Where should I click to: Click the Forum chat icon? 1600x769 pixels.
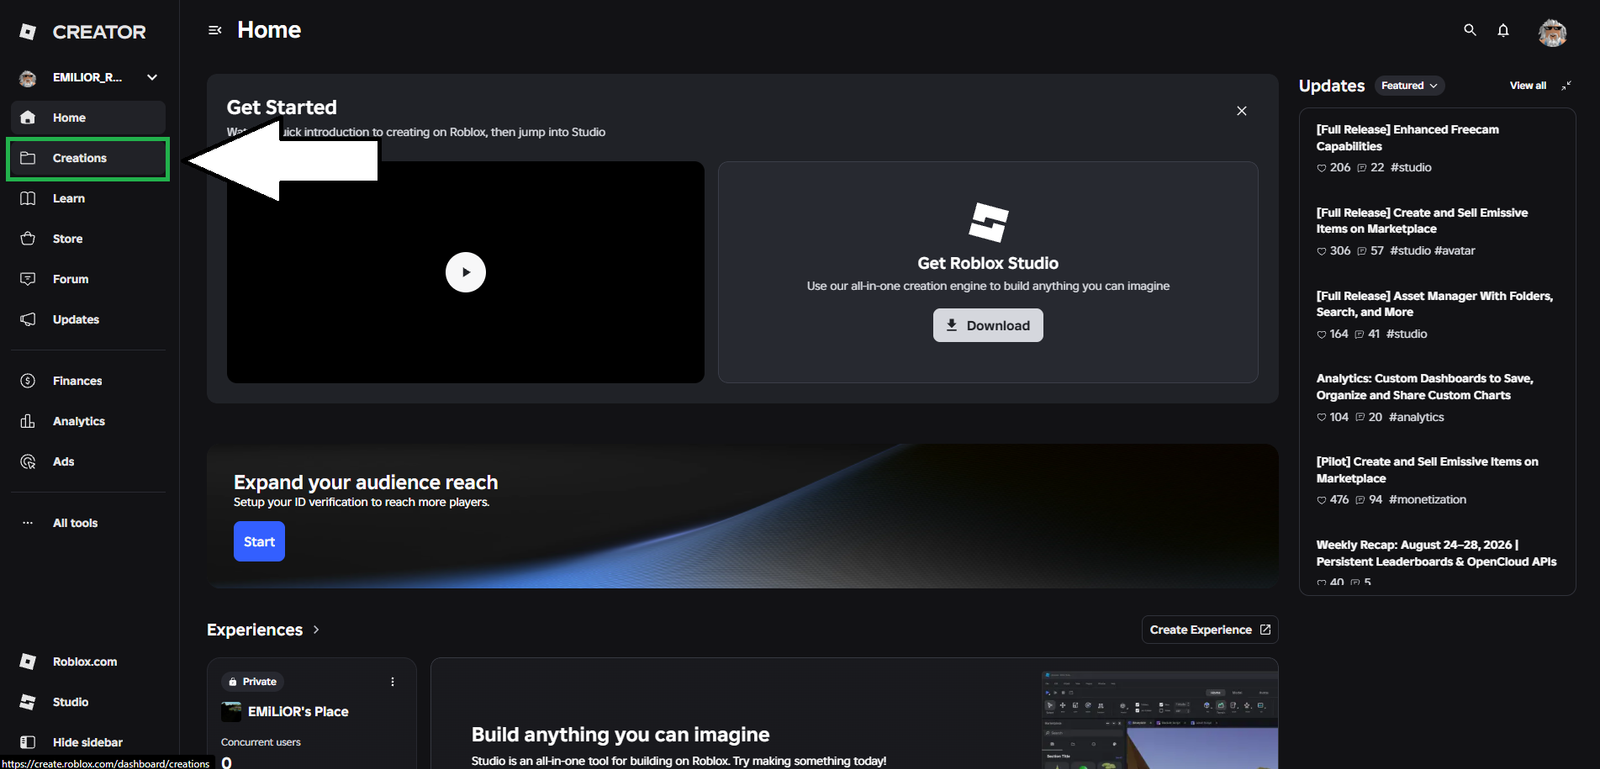28,279
